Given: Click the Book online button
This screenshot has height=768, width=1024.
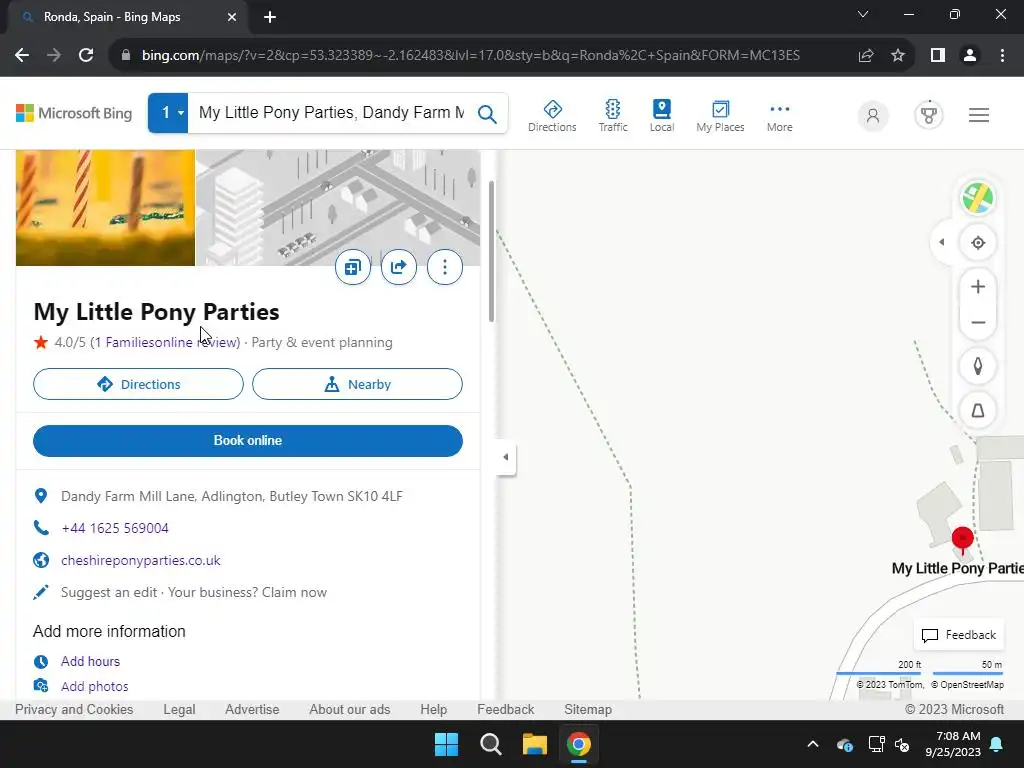Looking at the screenshot, I should point(248,441).
